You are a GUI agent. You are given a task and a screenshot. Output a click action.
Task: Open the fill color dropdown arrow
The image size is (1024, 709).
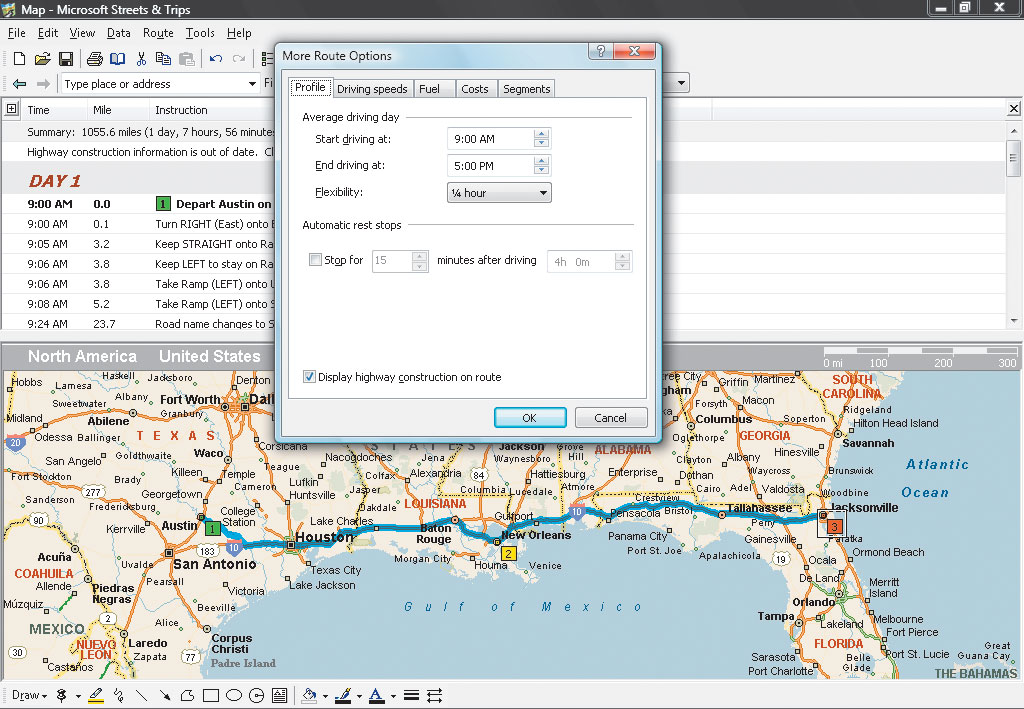325,696
